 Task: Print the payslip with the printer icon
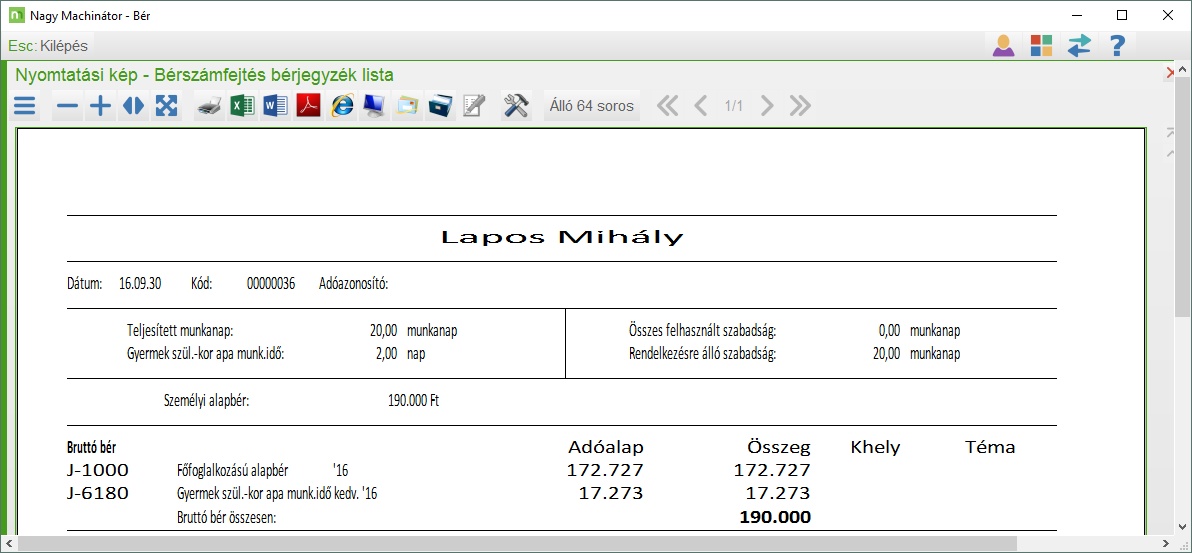point(209,106)
